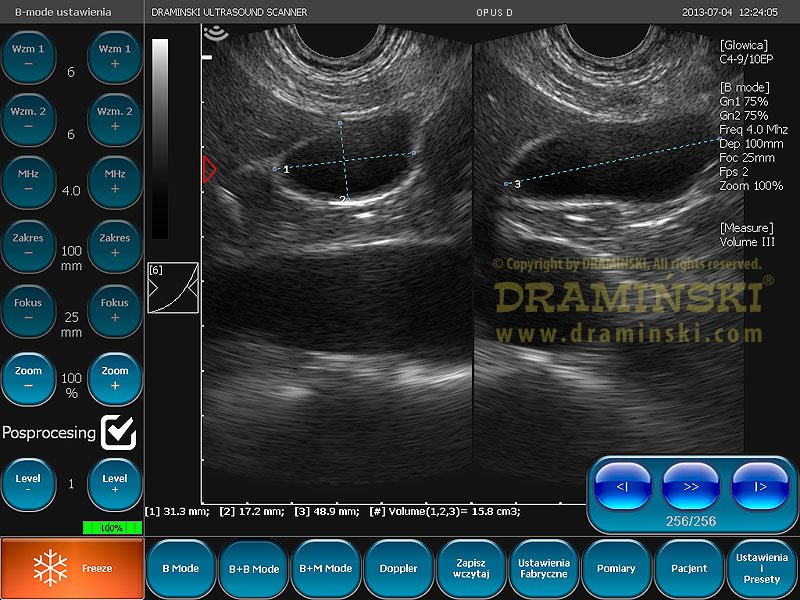Click gamma curve box labeled [6]
Viewport: 800px width, 600px height.
pyautogui.click(x=173, y=288)
